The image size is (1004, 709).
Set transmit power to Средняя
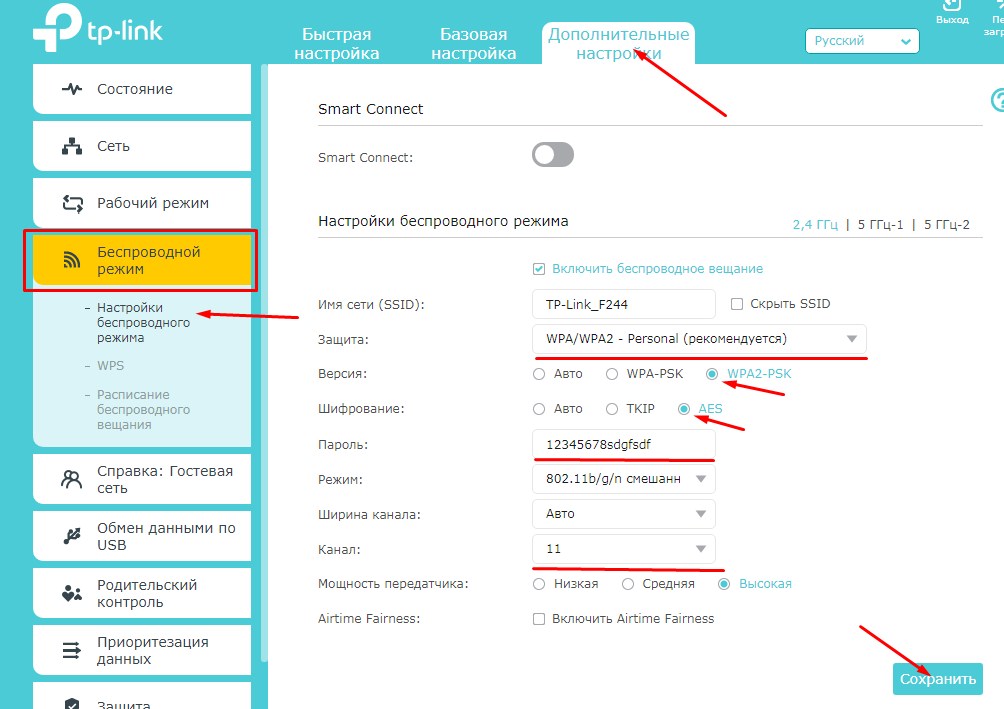coord(628,584)
